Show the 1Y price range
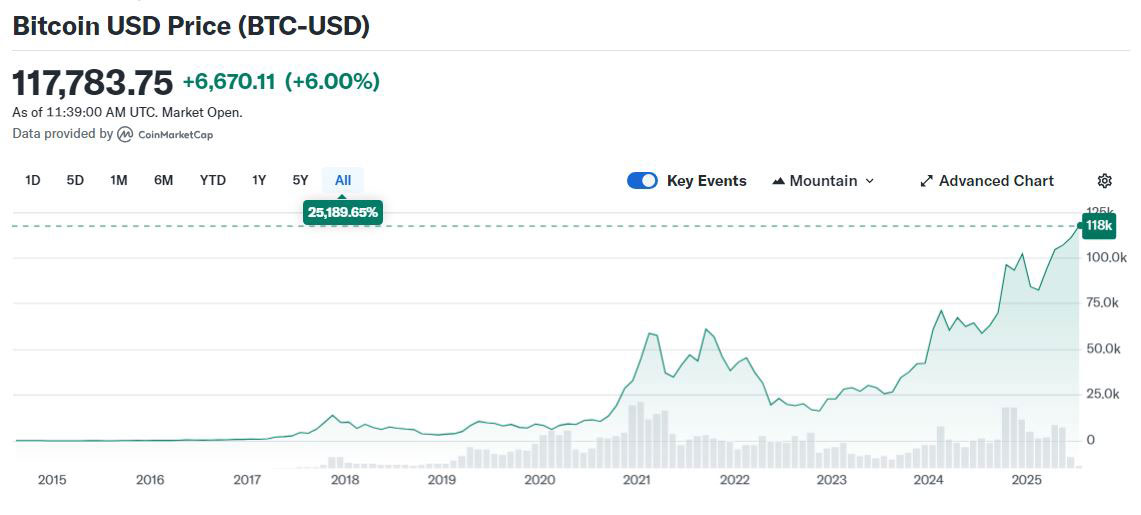The image size is (1141, 515). (x=259, y=180)
